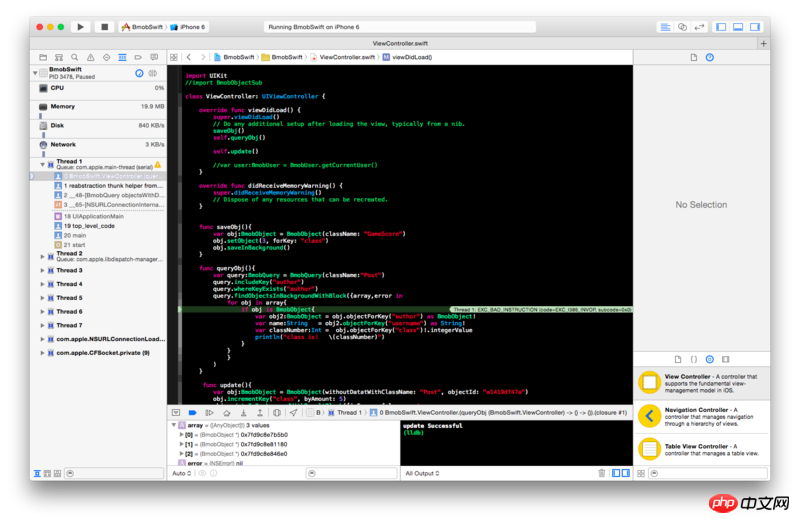Go back in editor history
Viewport: 800px width, 523px height.
pyautogui.click(x=189, y=58)
